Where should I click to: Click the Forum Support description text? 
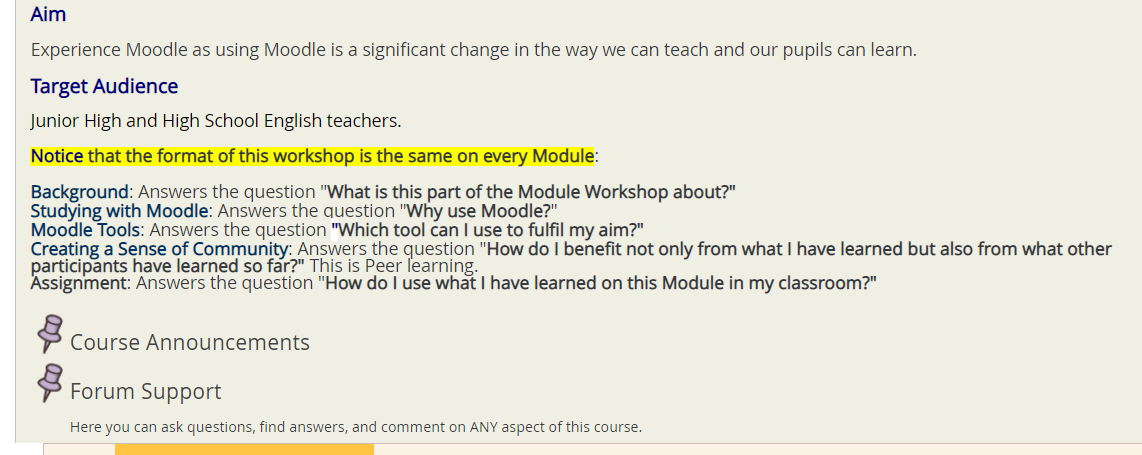tap(356, 427)
